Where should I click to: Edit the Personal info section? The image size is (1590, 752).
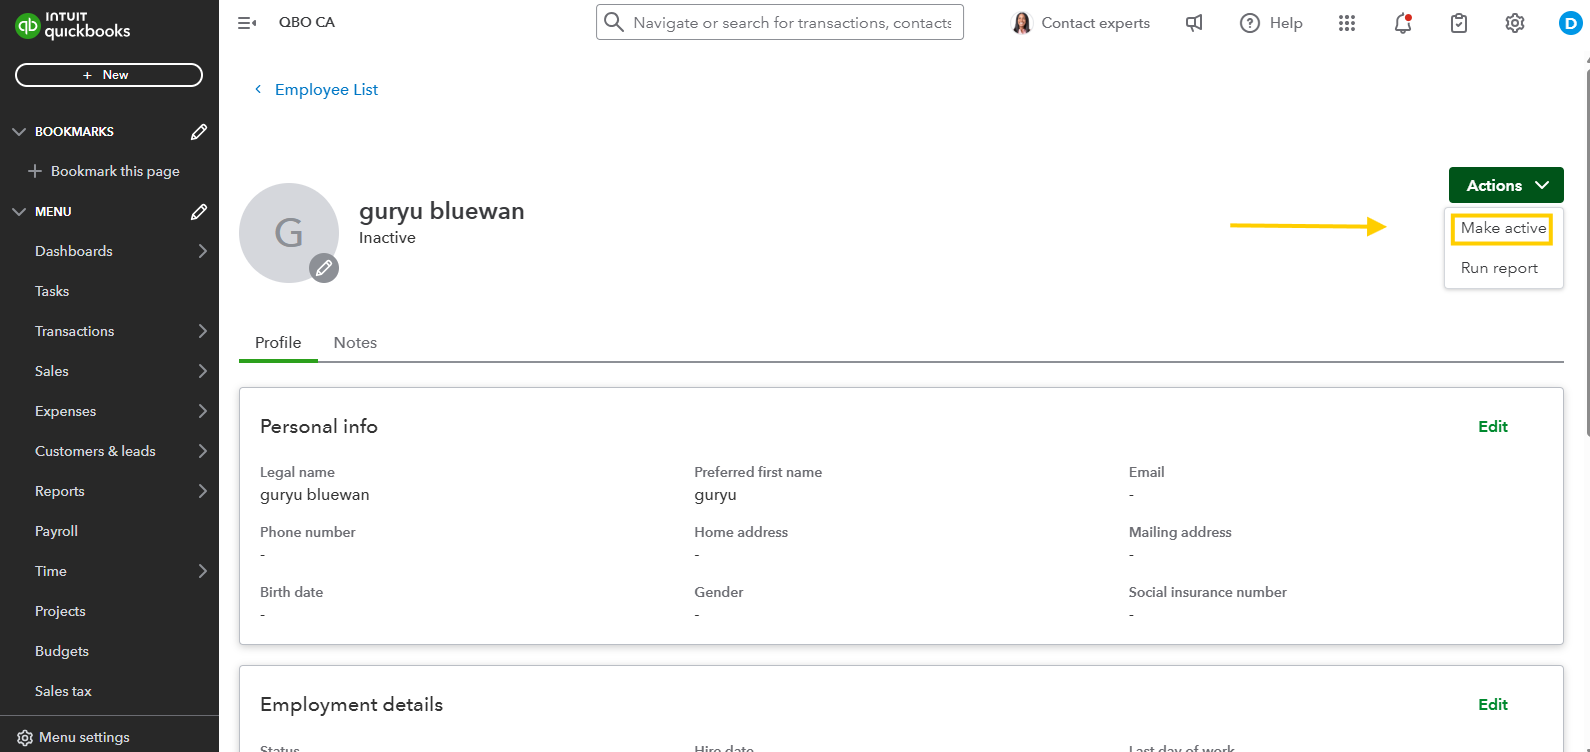coord(1492,426)
